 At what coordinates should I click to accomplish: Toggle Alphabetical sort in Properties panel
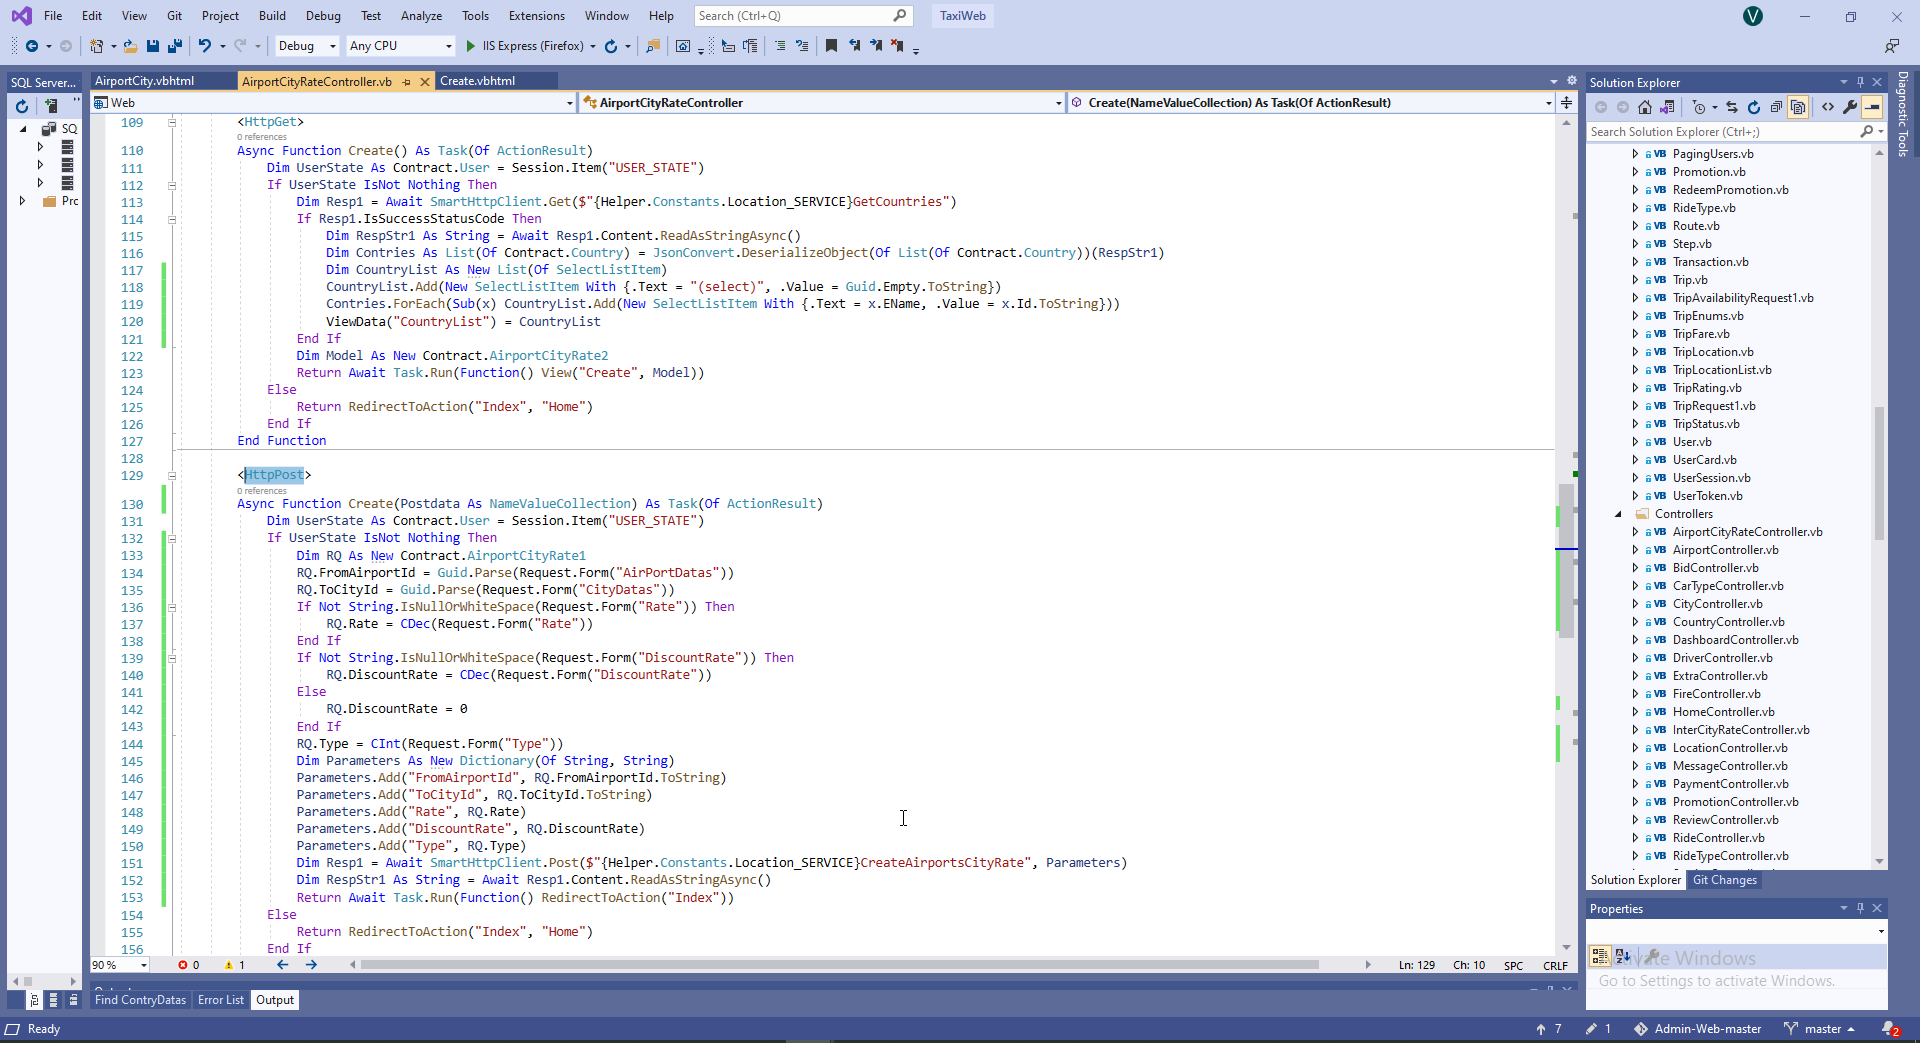coord(1622,956)
